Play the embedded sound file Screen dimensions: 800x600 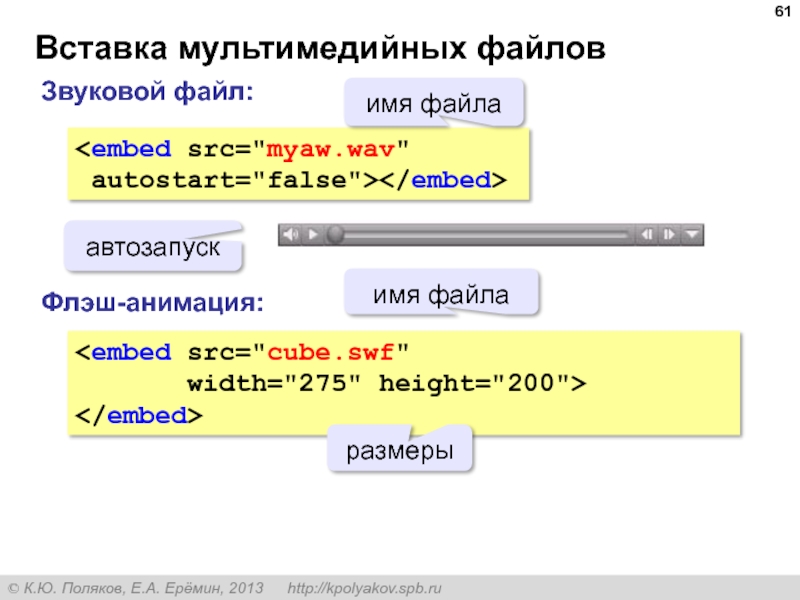coord(313,235)
